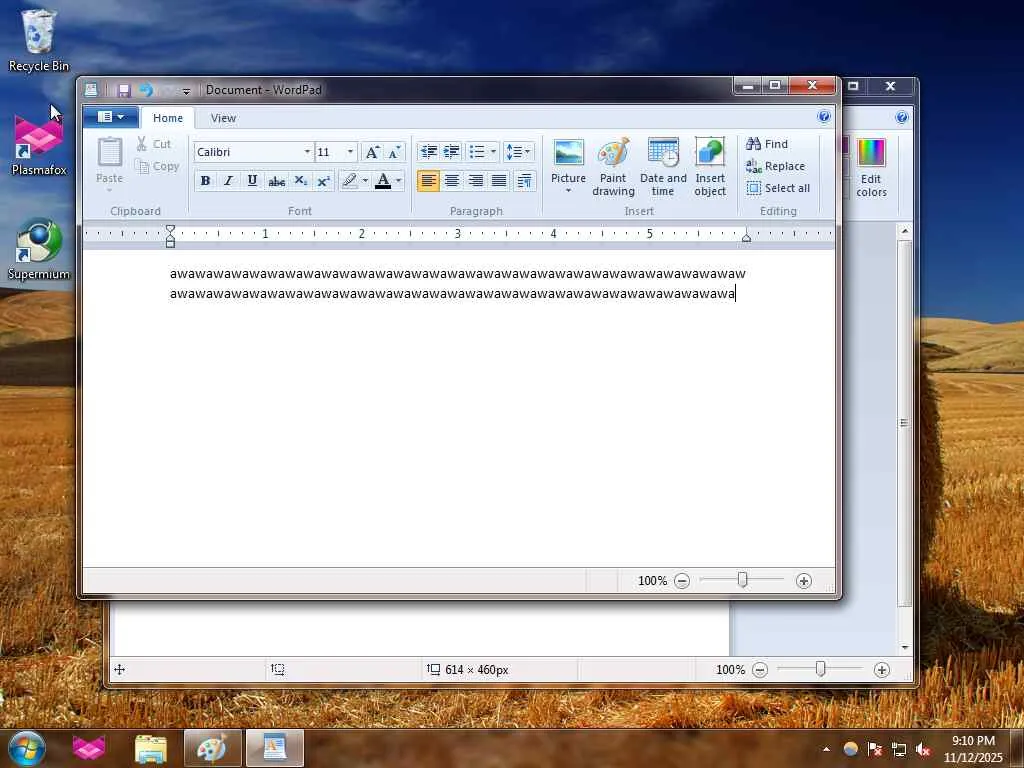Click the Find button
Viewport: 1024px width, 768px height.
tap(767, 144)
